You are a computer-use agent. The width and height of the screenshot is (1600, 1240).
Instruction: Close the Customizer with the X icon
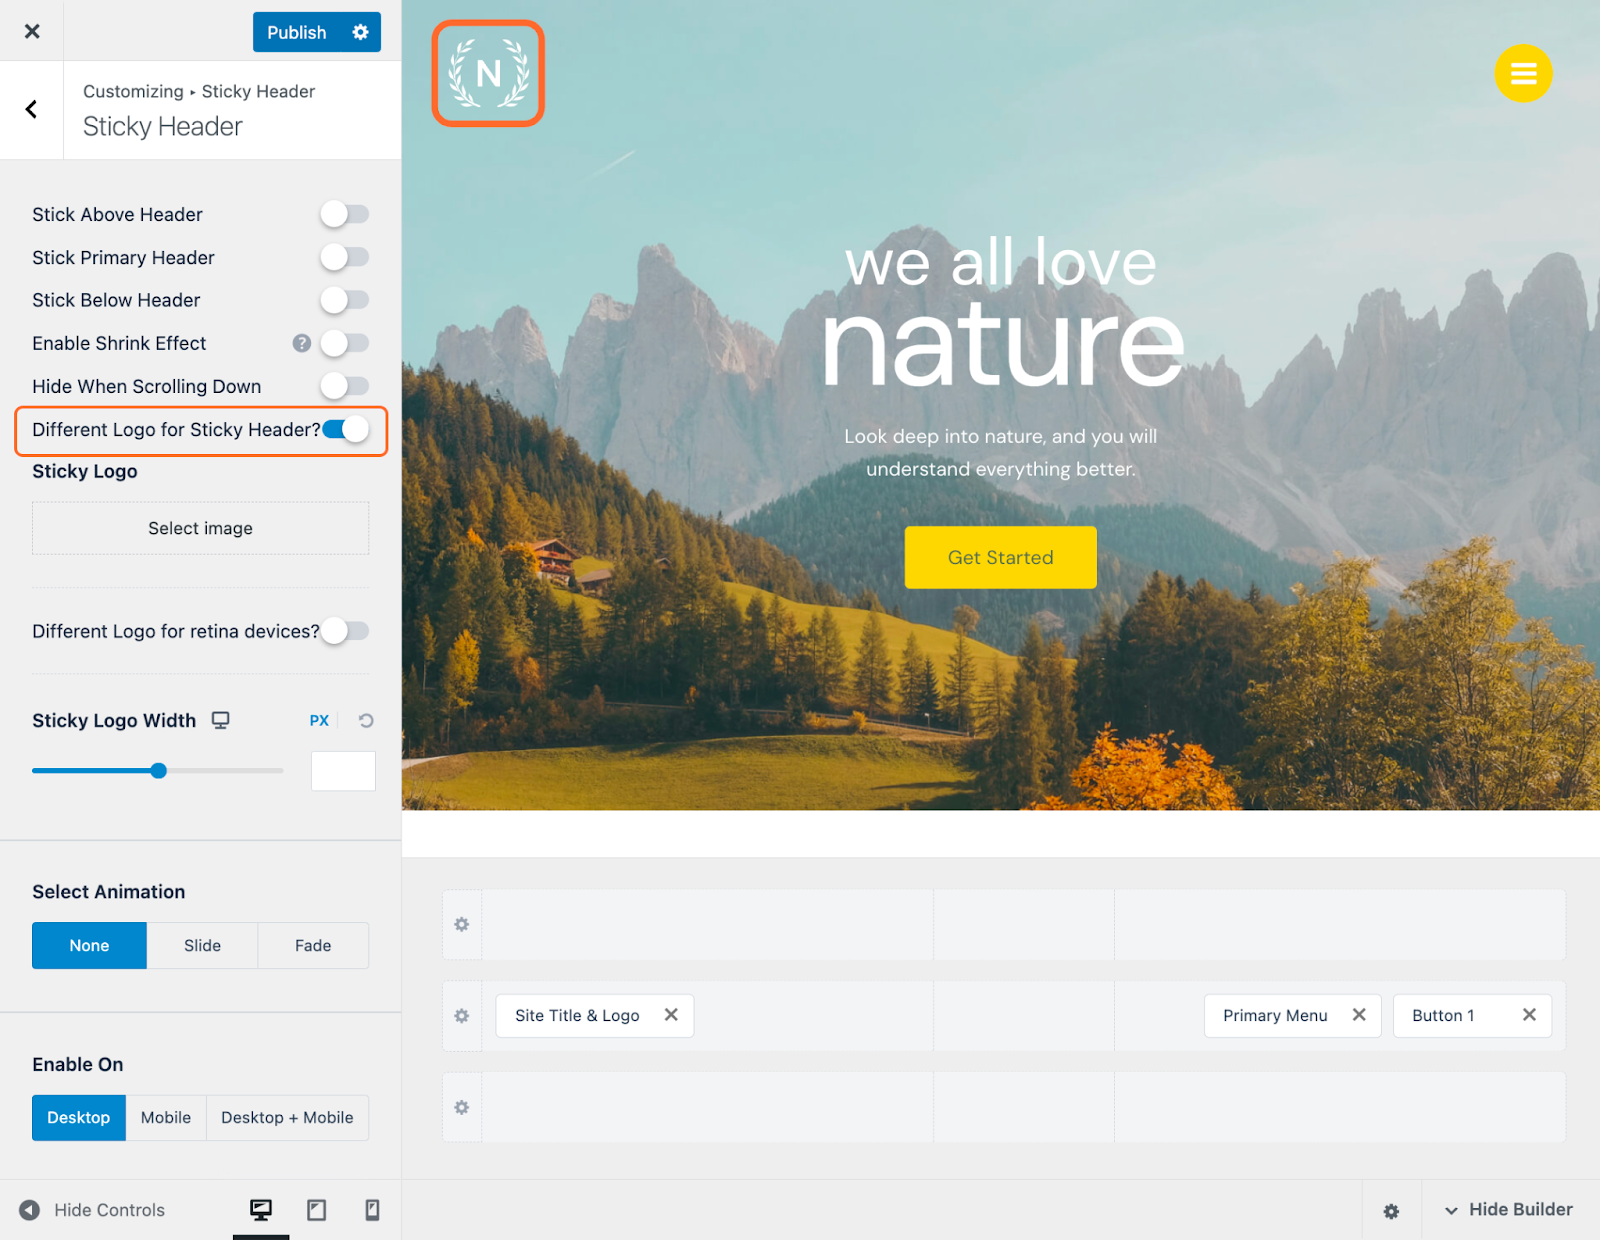pos(32,31)
